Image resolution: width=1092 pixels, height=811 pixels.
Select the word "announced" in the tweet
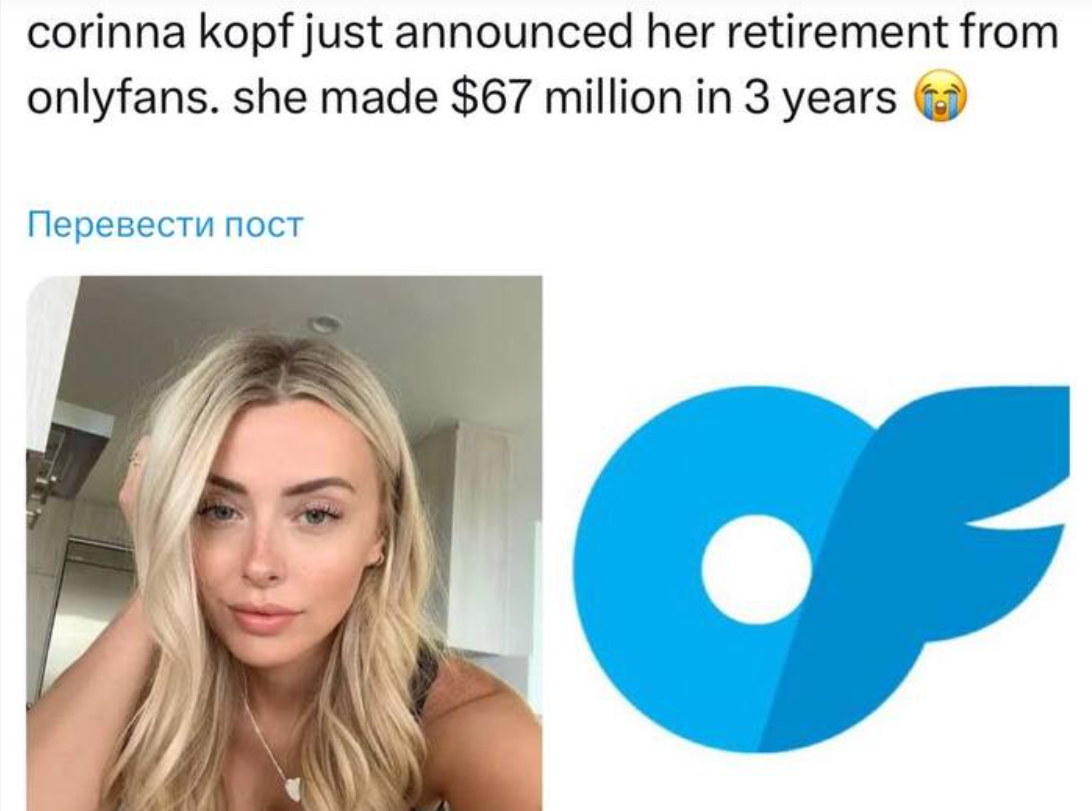click(x=514, y=31)
